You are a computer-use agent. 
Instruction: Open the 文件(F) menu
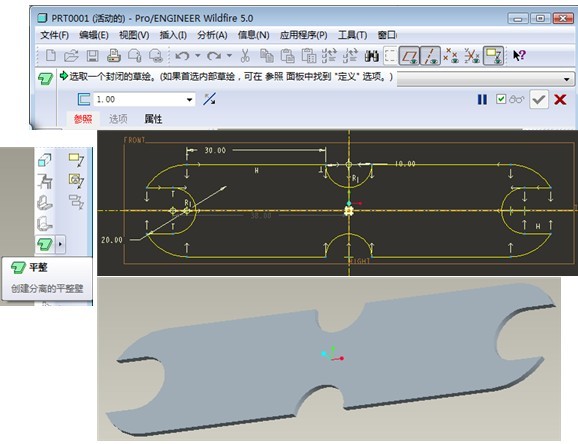coord(55,35)
